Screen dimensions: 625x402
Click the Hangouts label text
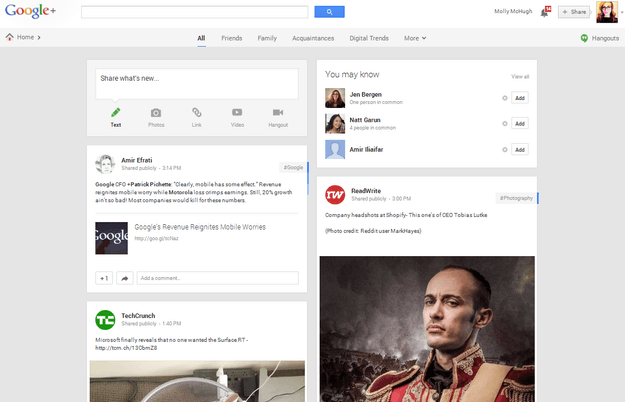click(x=605, y=38)
